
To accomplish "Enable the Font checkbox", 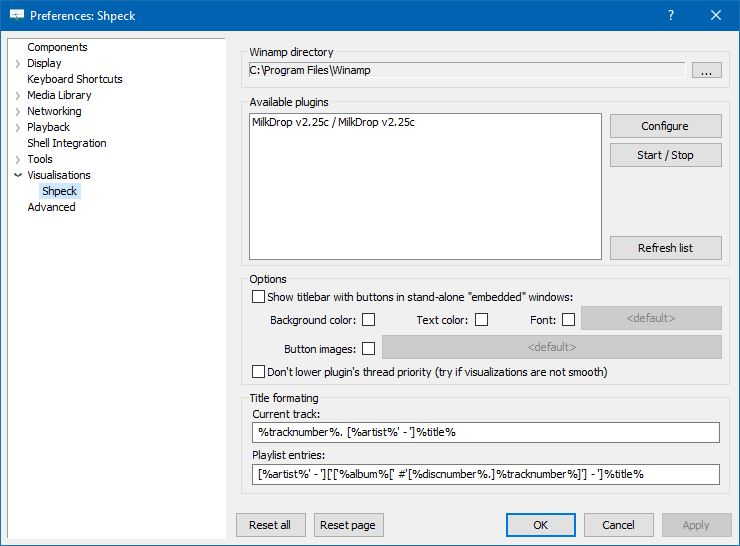I will coord(568,320).
